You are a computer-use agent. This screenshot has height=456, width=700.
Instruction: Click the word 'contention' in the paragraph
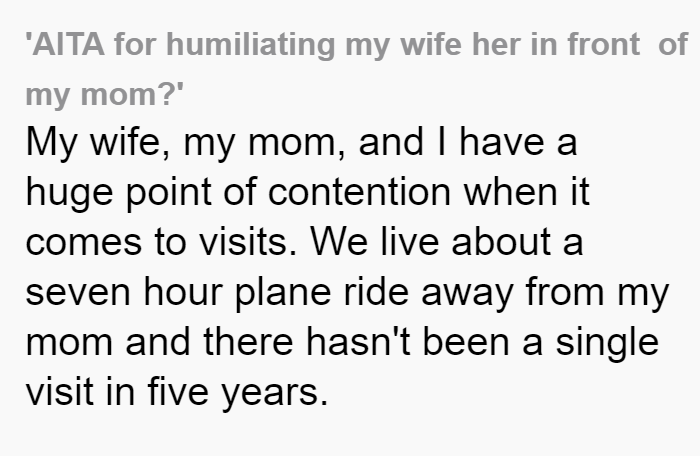[x=359, y=192]
